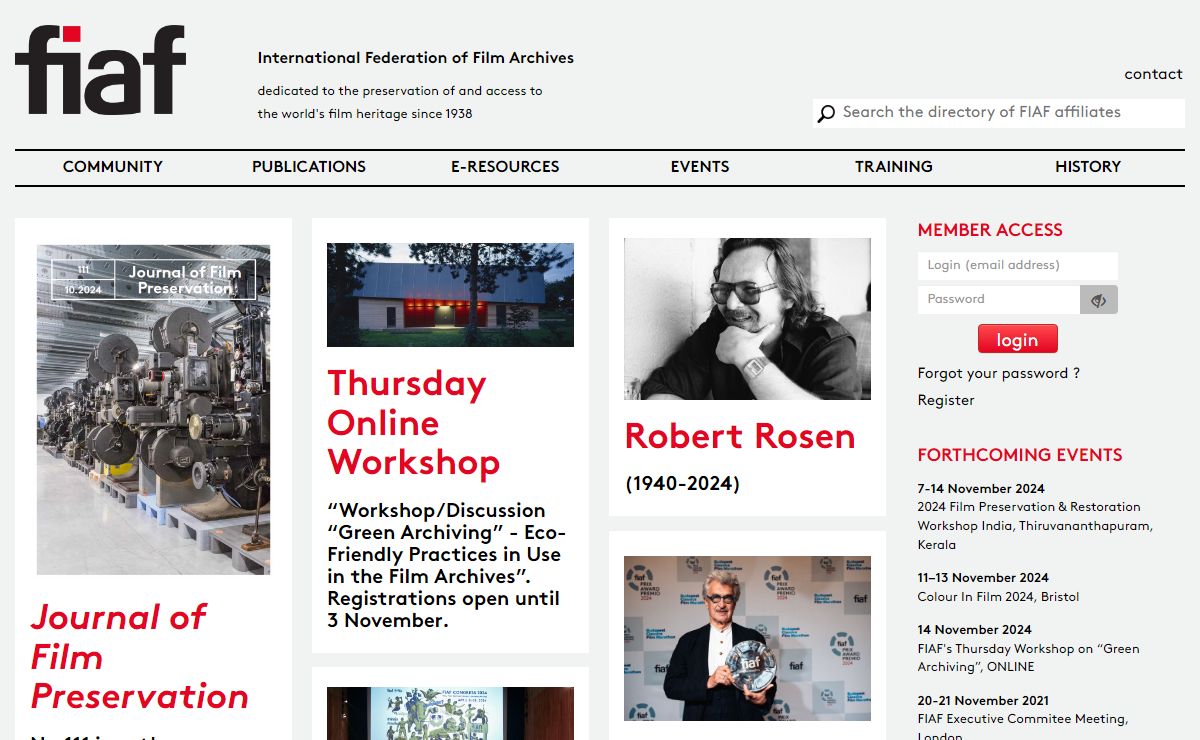The image size is (1200, 740).
Task: Click the red login button
Action: pyautogui.click(x=1017, y=339)
